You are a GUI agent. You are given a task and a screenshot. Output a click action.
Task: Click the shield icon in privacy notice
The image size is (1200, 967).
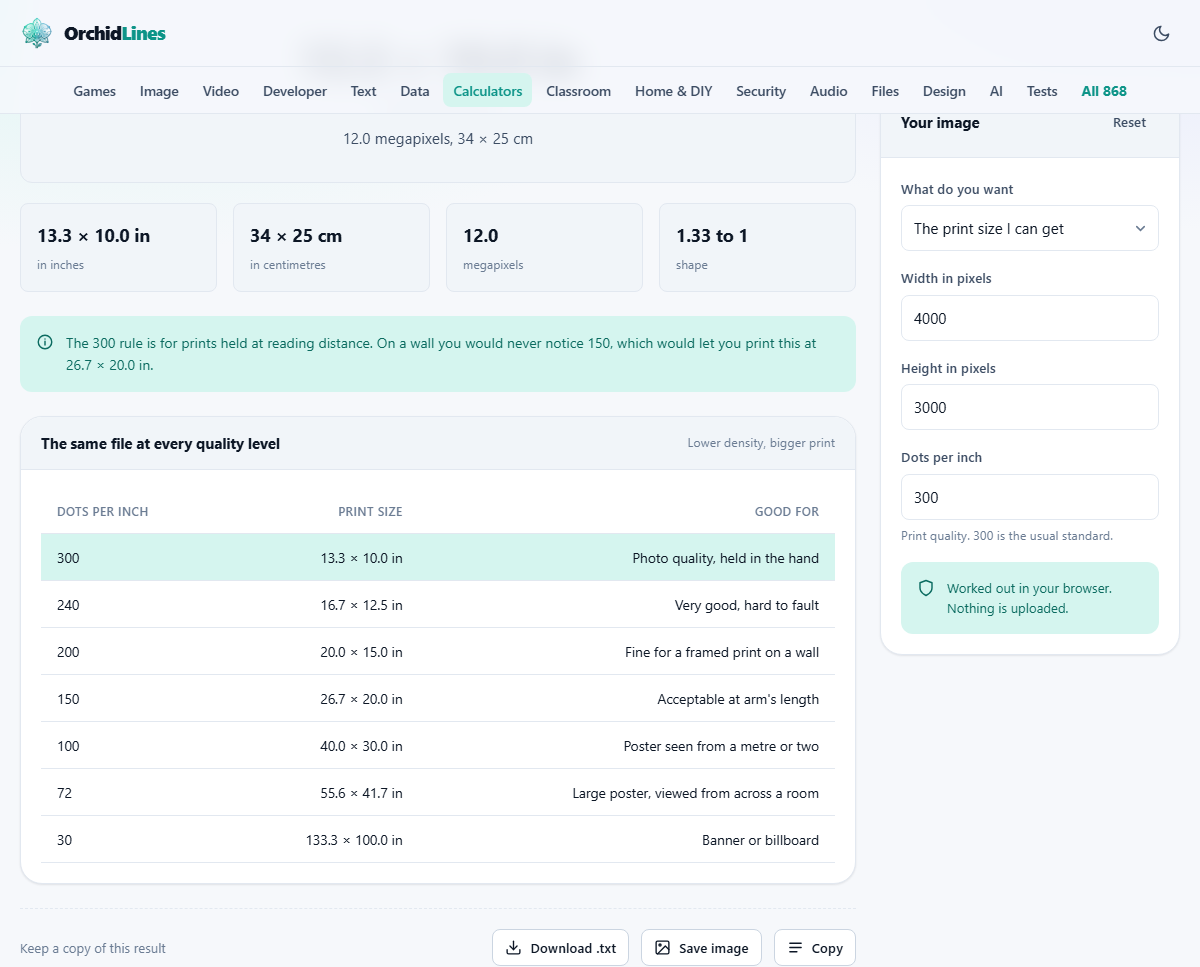(926, 589)
